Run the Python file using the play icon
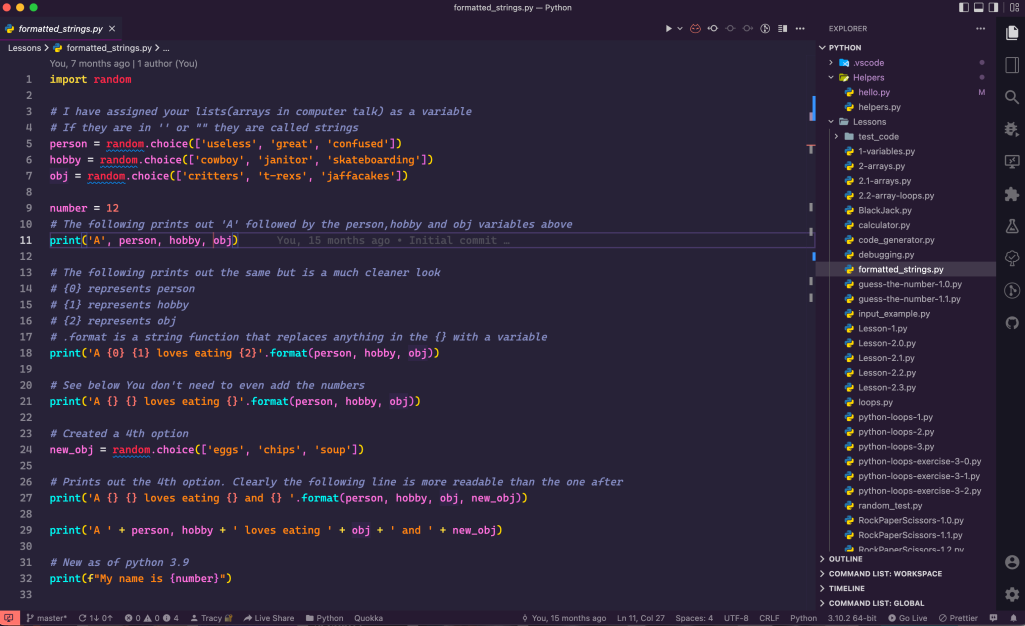 [668, 28]
